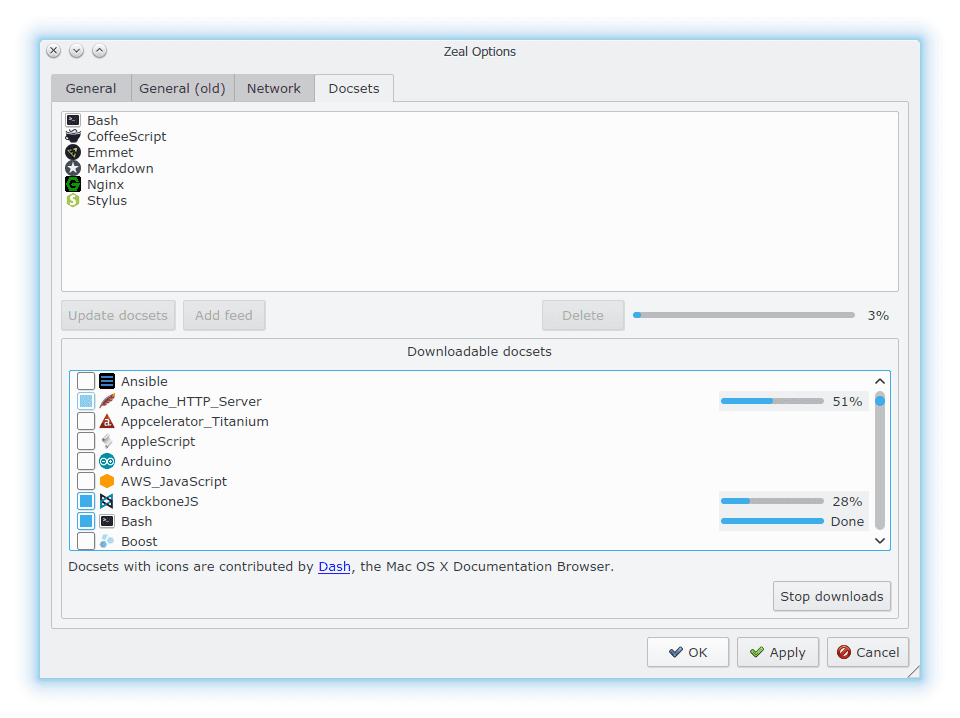The image size is (960, 718).
Task: Open the General (old) tab
Action: point(182,88)
